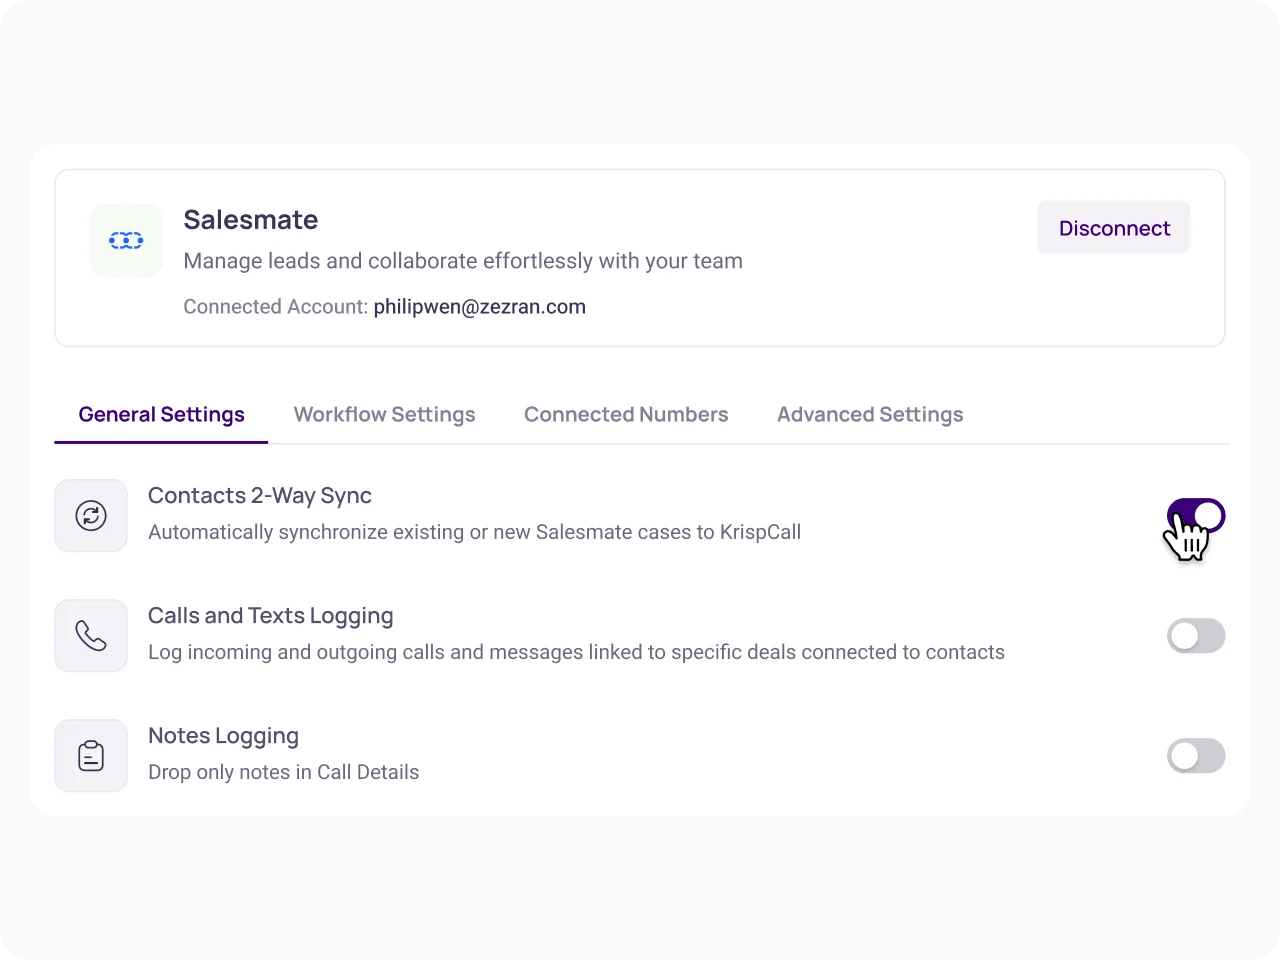
Task: Enable the Calls and Texts Logging switch
Action: [x=1196, y=636]
